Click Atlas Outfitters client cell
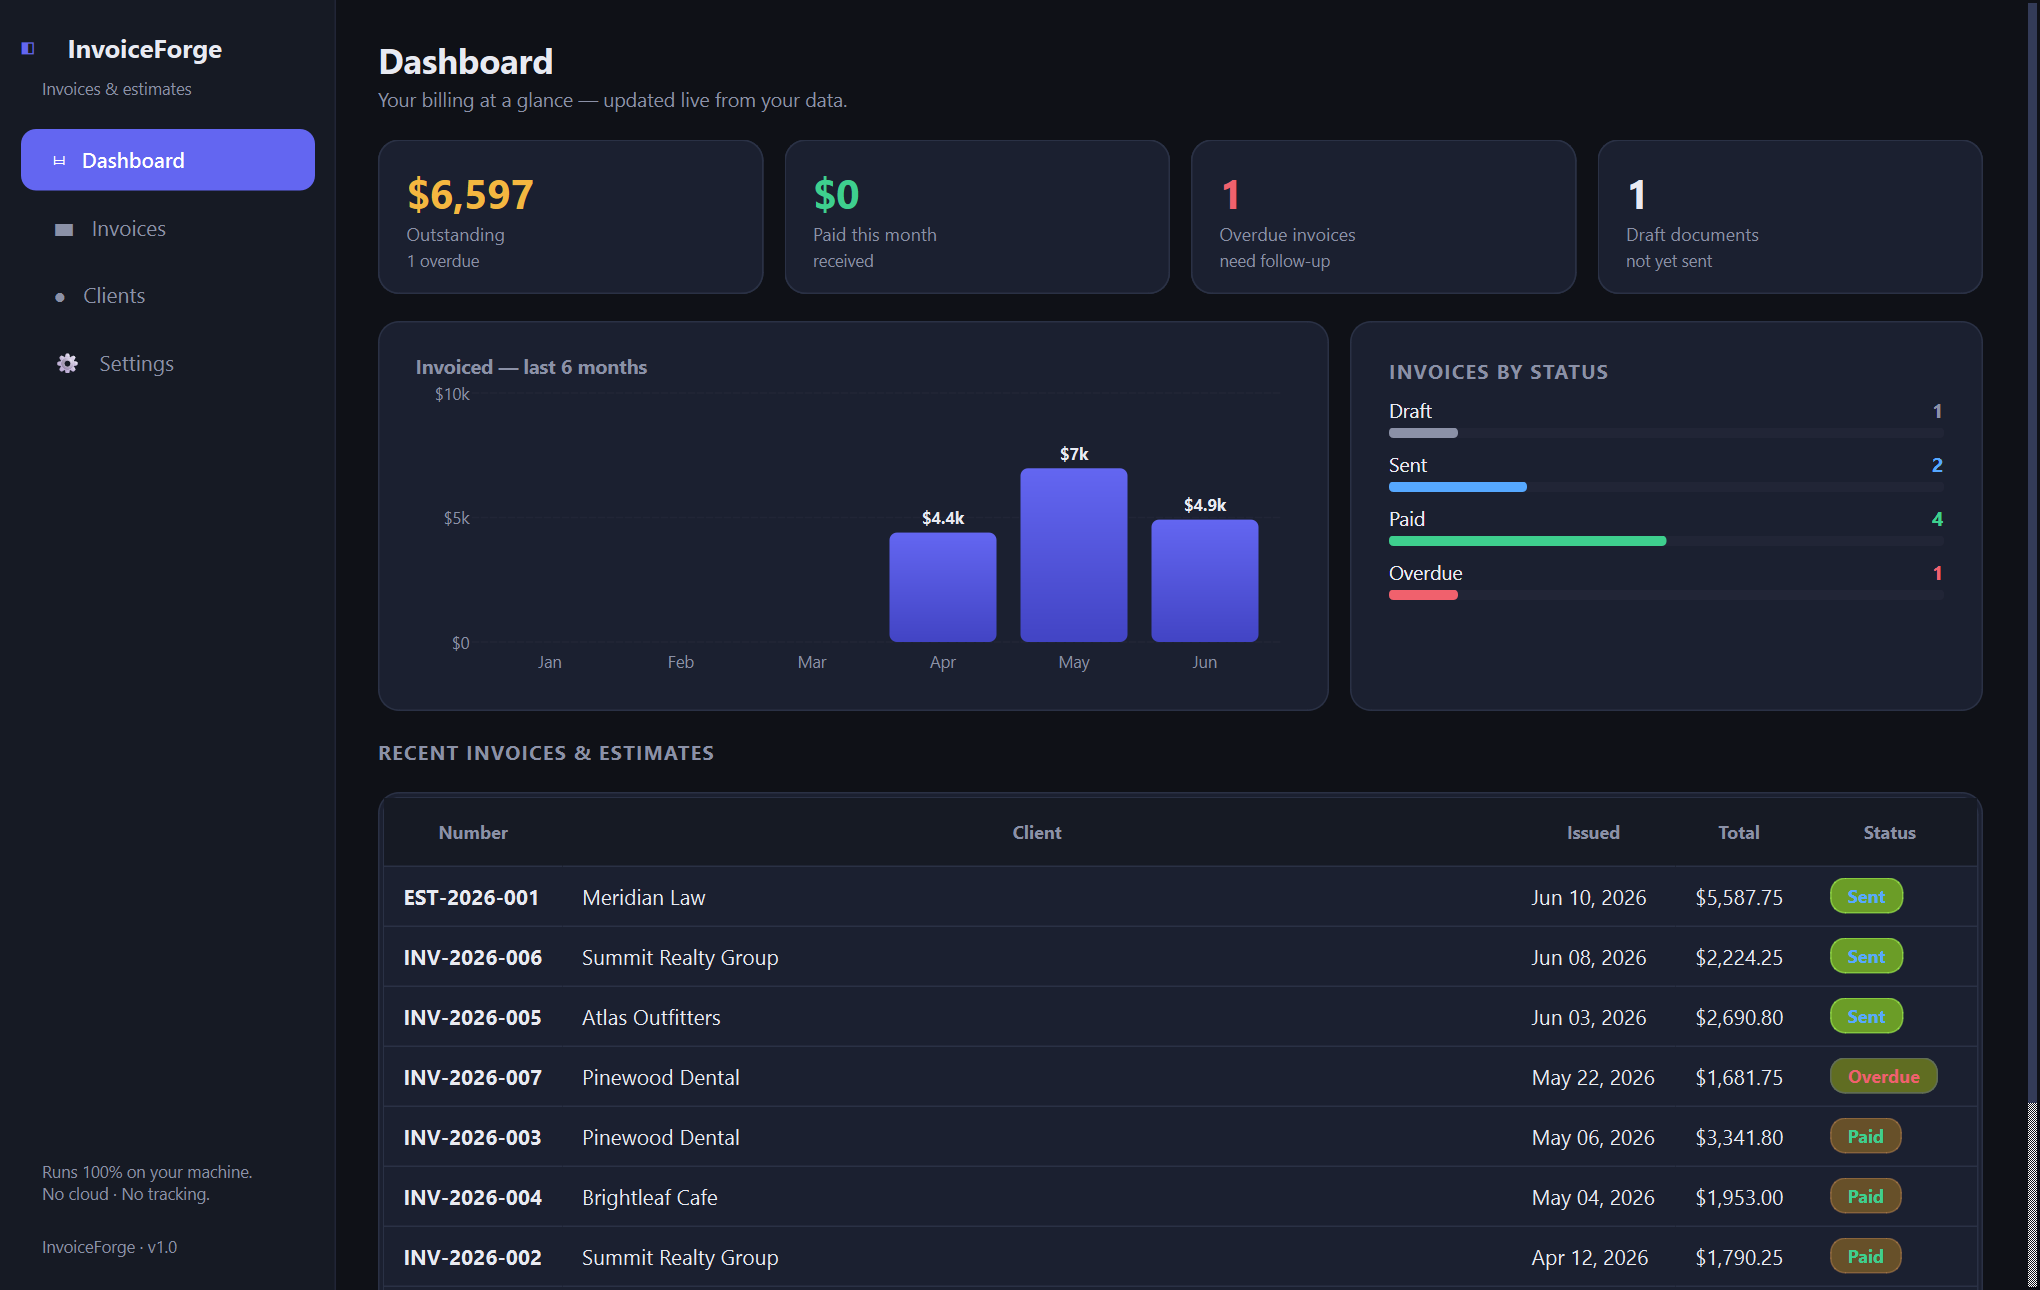2040x1290 pixels. click(x=651, y=1017)
